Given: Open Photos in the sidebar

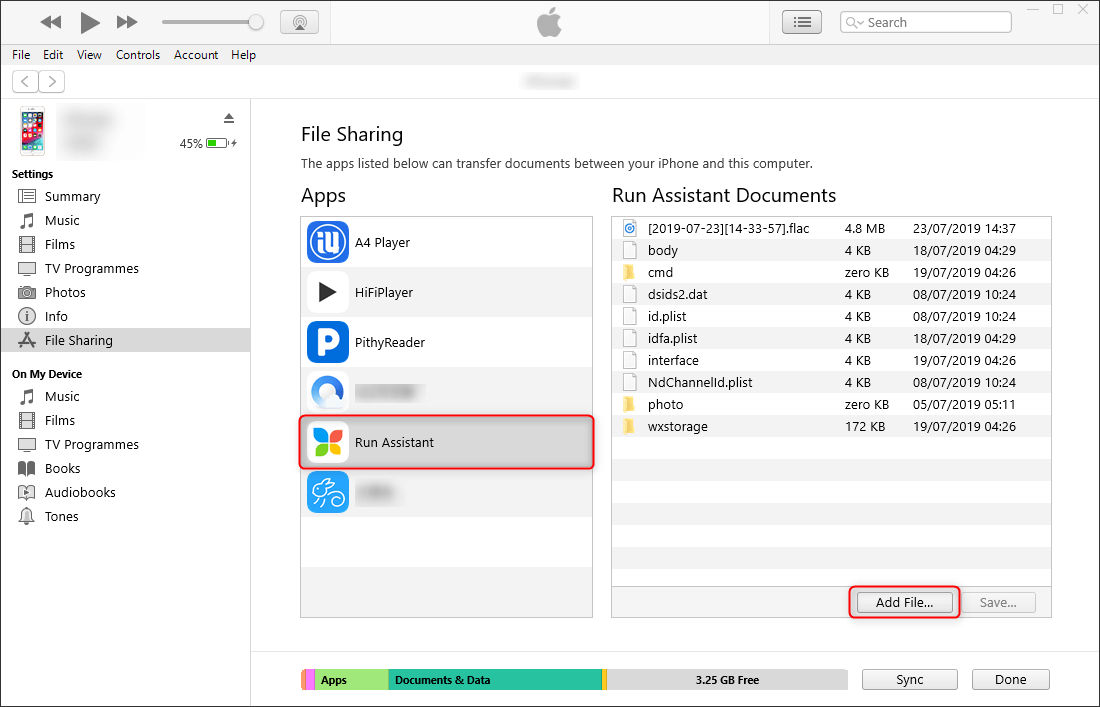Looking at the screenshot, I should click(125, 292).
